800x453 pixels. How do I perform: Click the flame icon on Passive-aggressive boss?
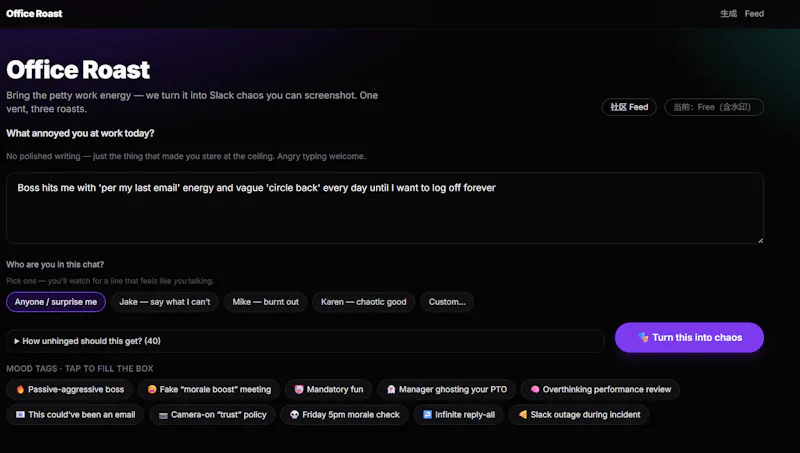(20, 389)
